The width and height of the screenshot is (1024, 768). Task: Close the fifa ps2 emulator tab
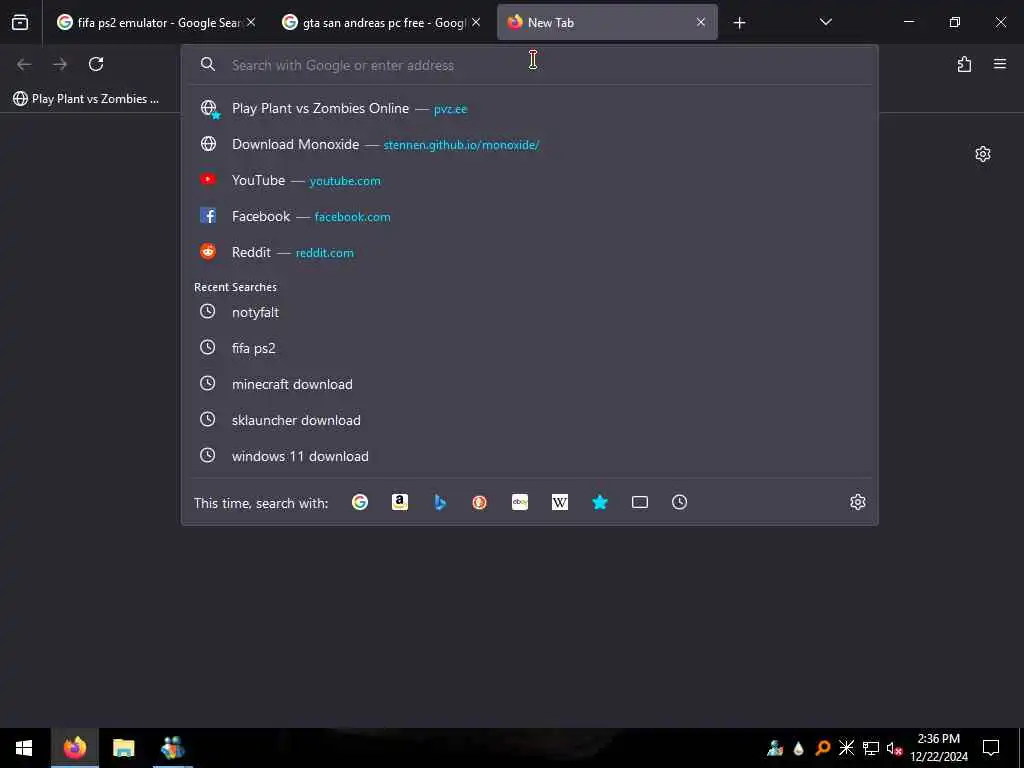pyautogui.click(x=251, y=23)
